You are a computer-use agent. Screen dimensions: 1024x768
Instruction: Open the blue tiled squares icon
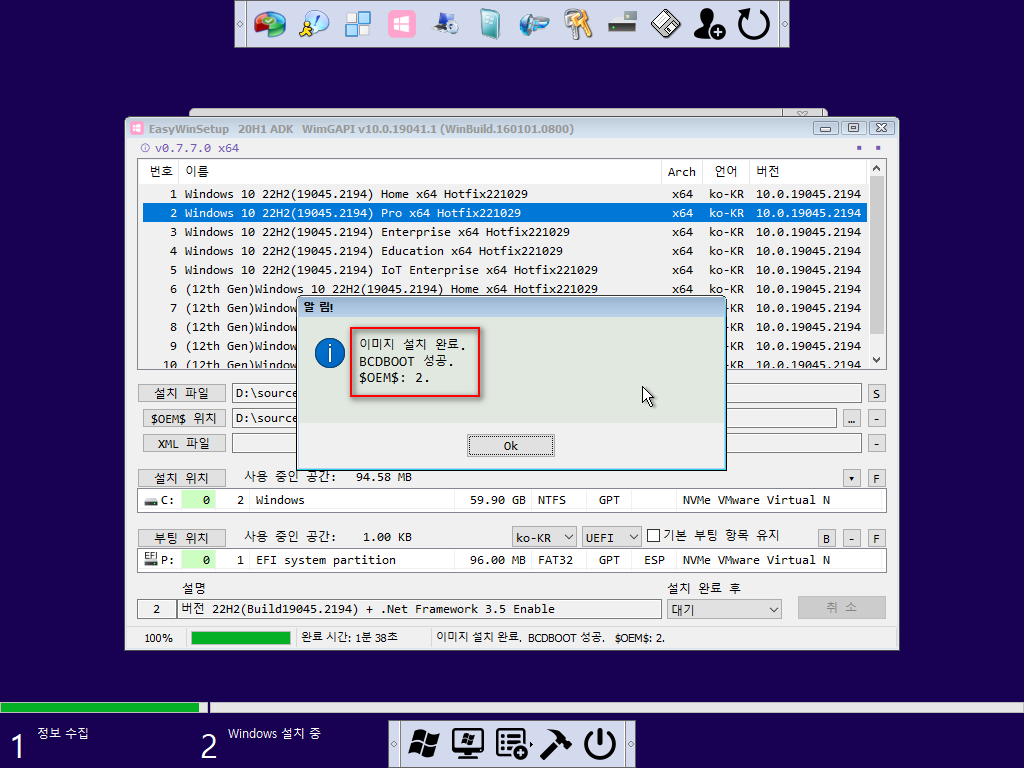pos(358,25)
